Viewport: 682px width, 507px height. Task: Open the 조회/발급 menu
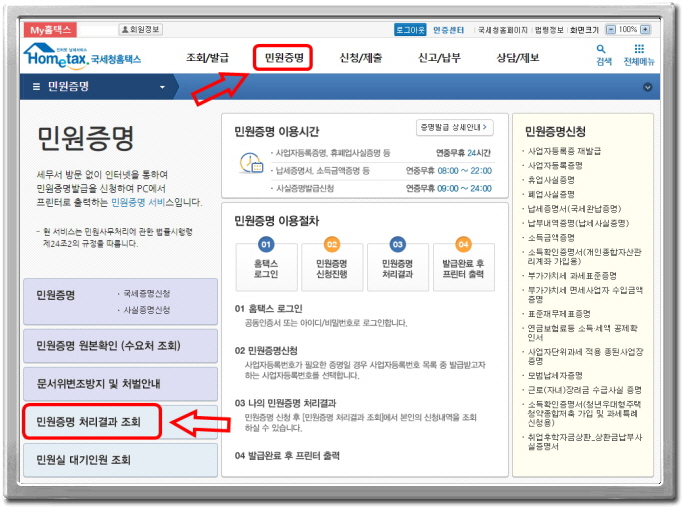click(x=207, y=57)
